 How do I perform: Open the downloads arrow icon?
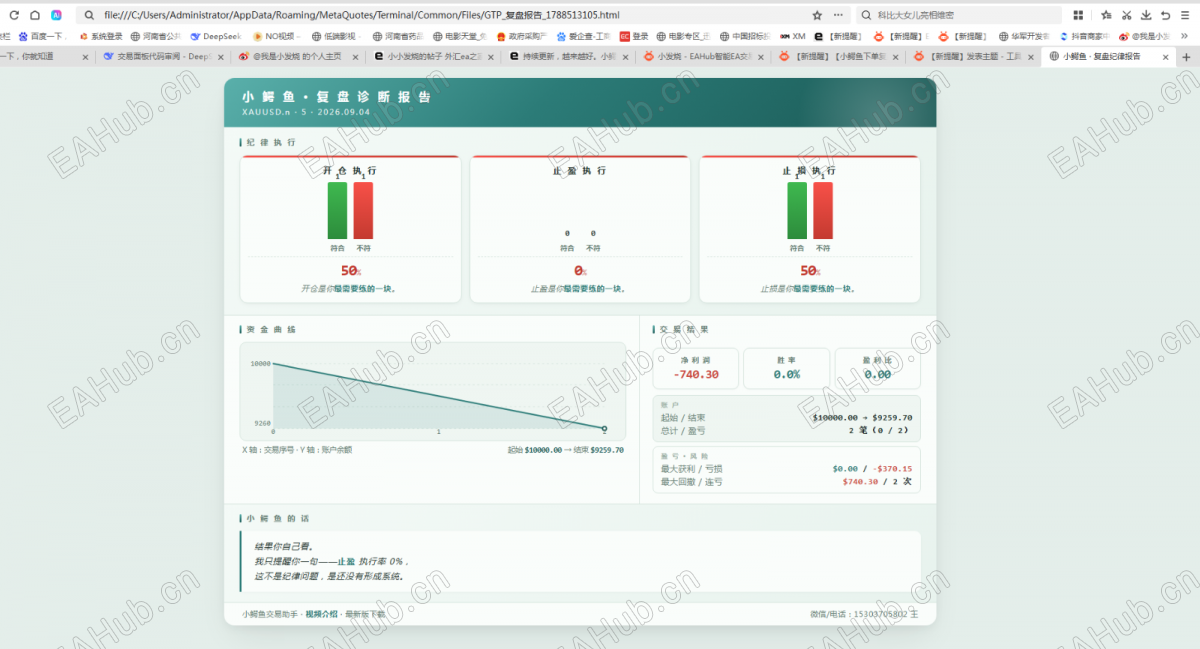click(x=1147, y=15)
